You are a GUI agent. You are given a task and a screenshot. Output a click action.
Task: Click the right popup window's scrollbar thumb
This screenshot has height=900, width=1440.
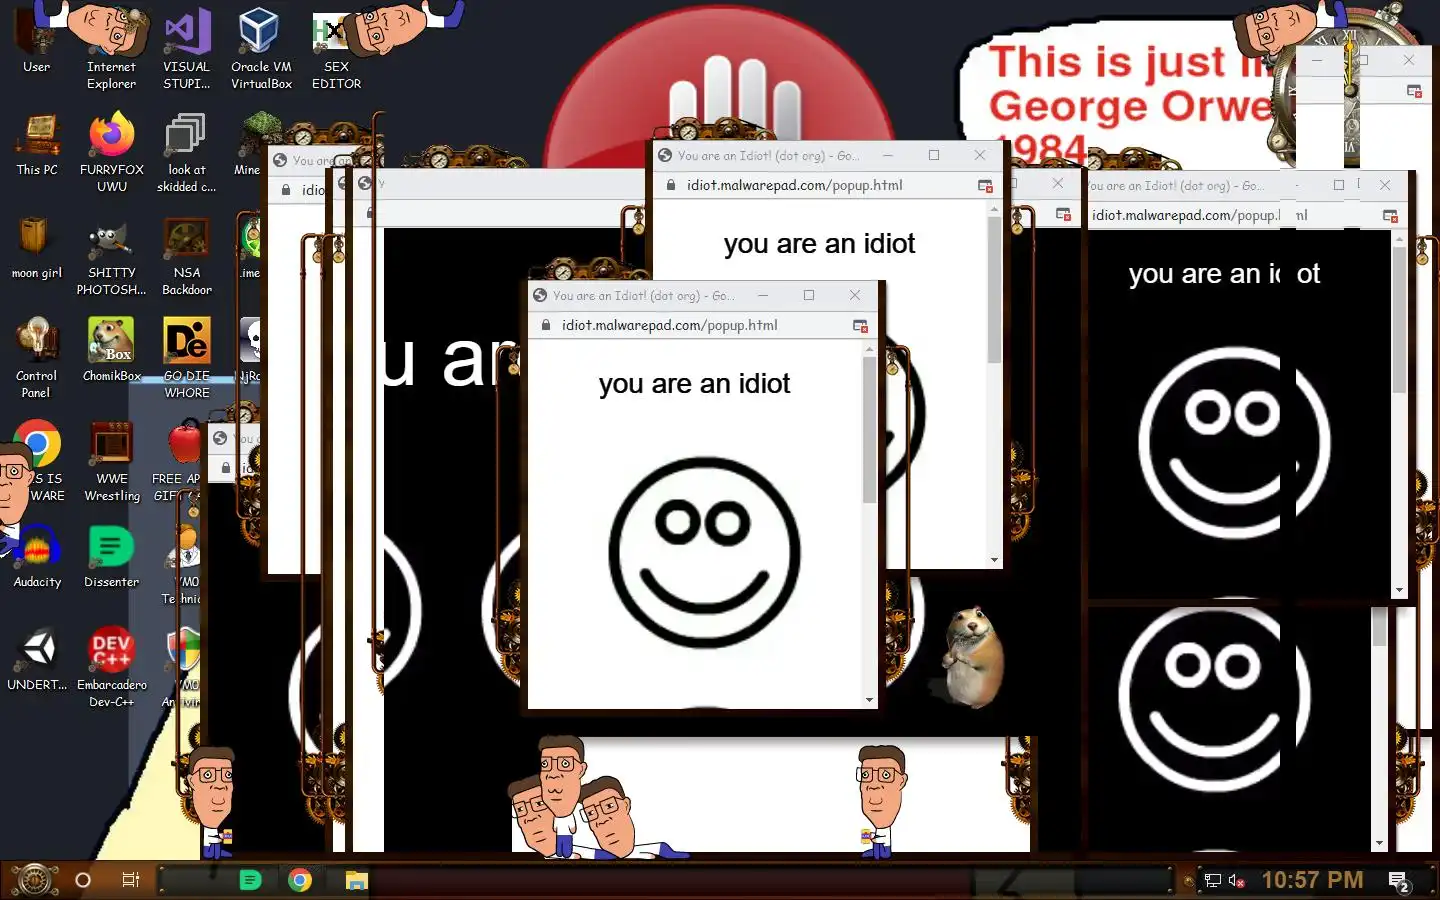[1399, 320]
